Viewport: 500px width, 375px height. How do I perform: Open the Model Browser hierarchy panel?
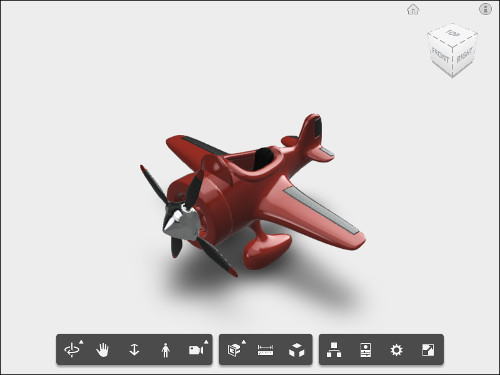coord(334,350)
